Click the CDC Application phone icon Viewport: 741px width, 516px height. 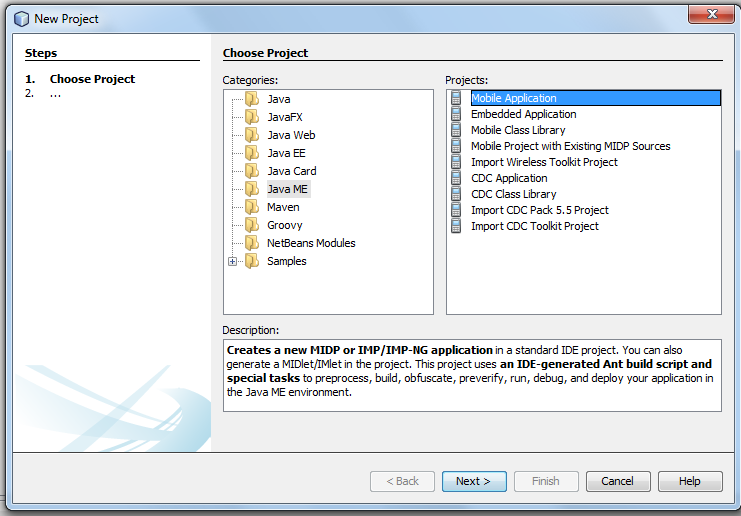(x=456, y=178)
